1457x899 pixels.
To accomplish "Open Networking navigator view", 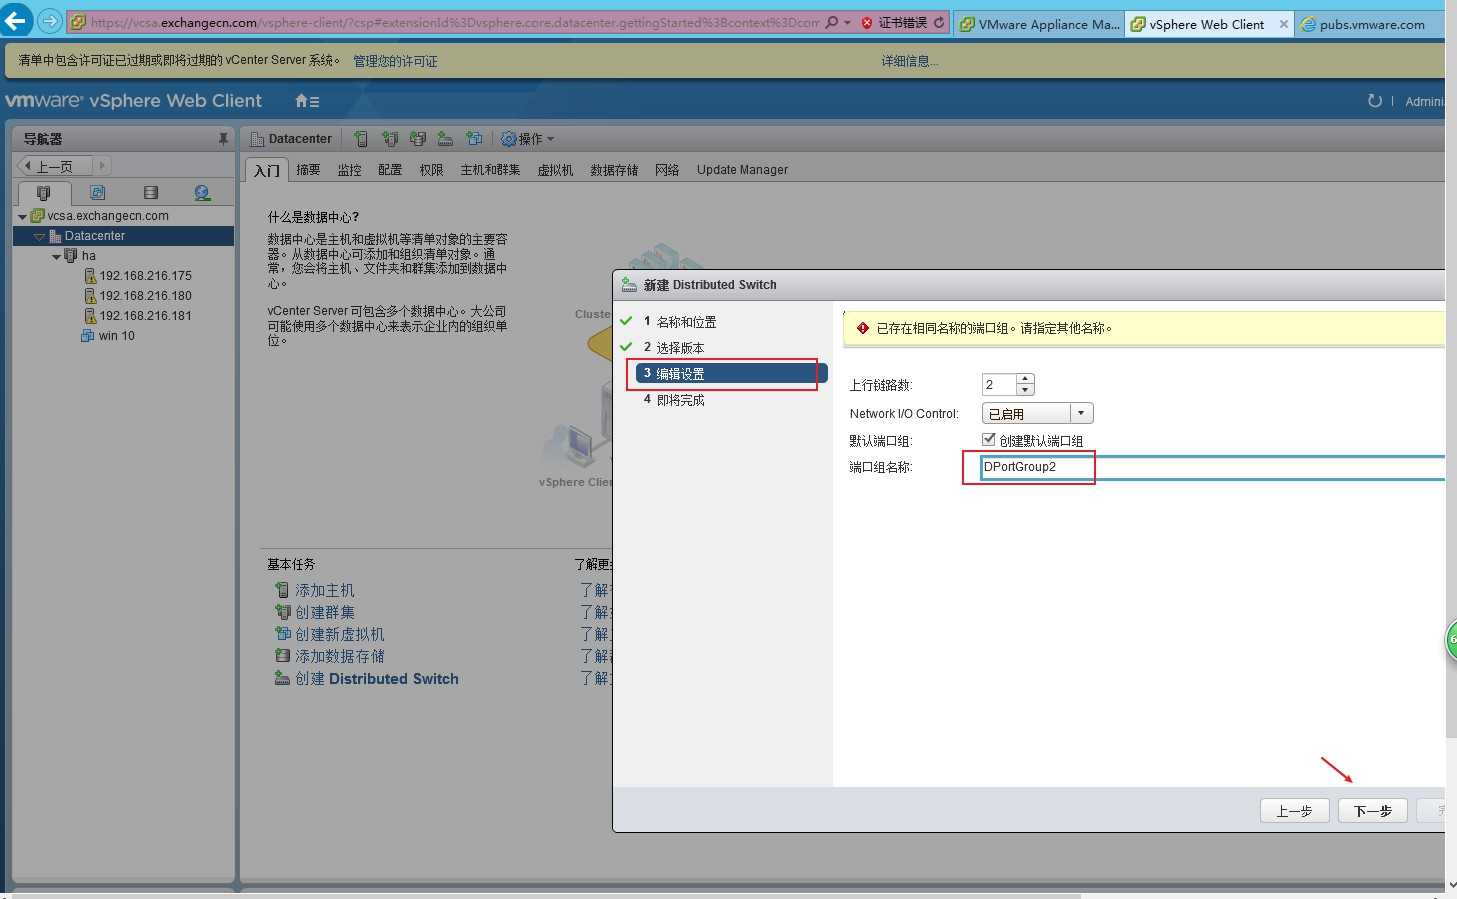I will point(202,192).
